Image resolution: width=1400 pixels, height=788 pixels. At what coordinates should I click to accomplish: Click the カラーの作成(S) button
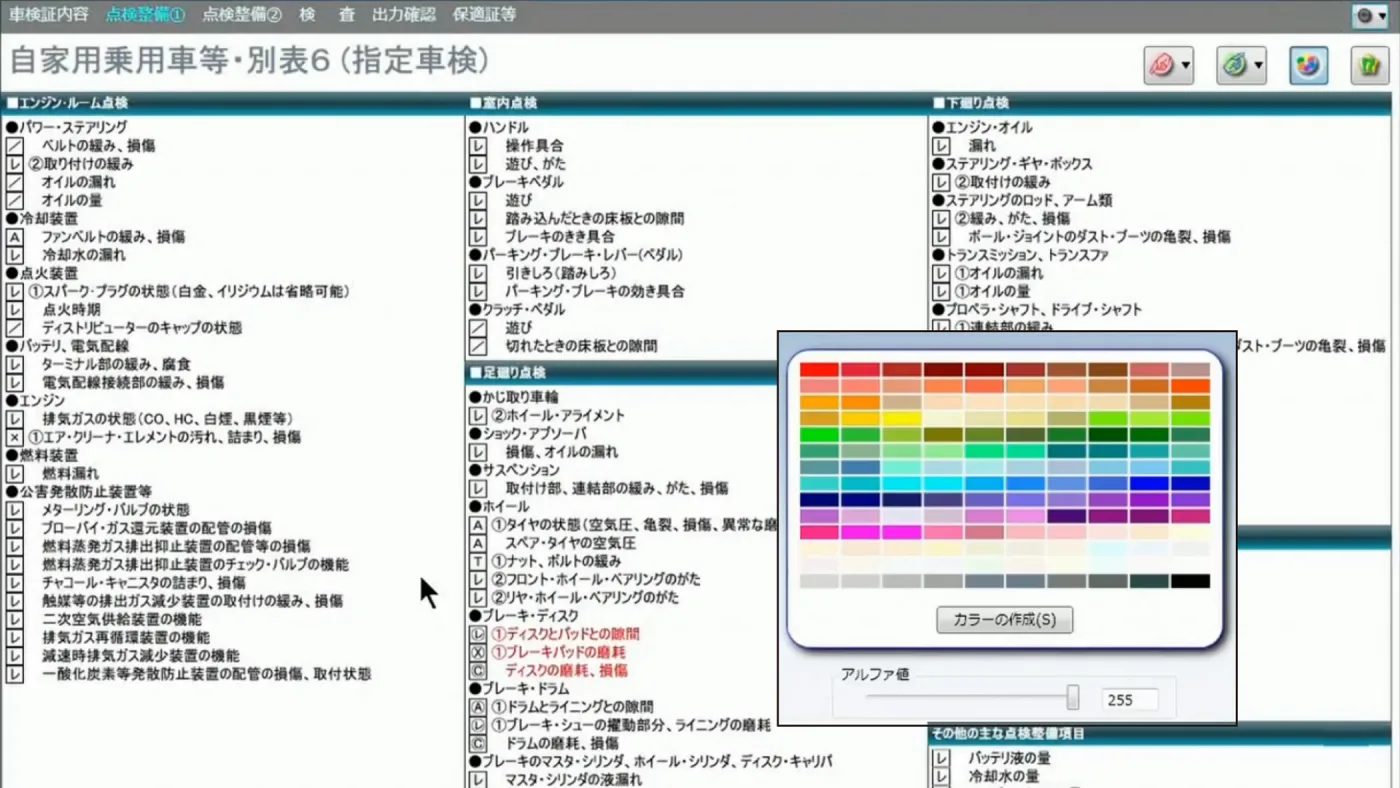pyautogui.click(x=1004, y=620)
